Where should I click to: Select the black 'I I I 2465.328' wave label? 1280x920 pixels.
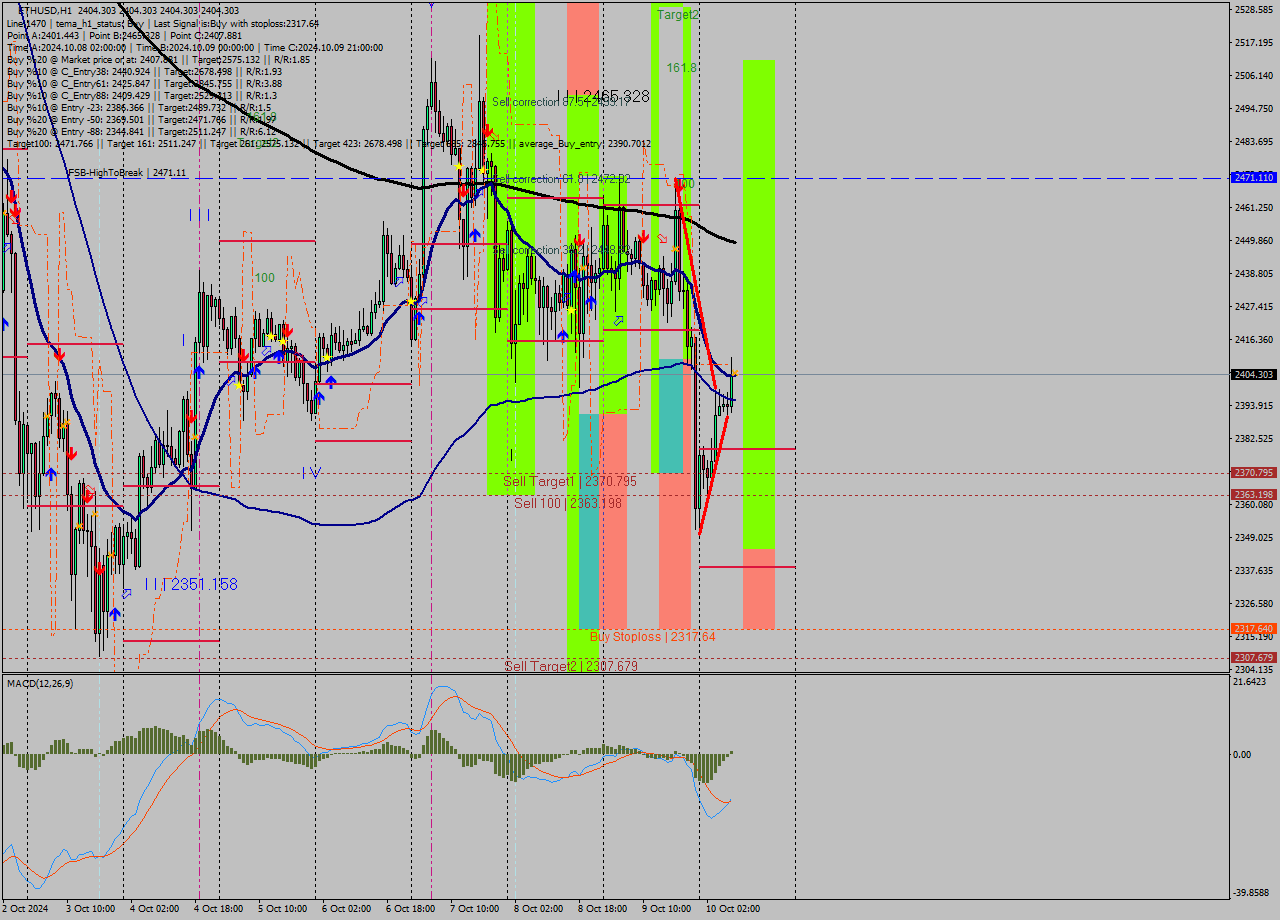click(x=603, y=96)
